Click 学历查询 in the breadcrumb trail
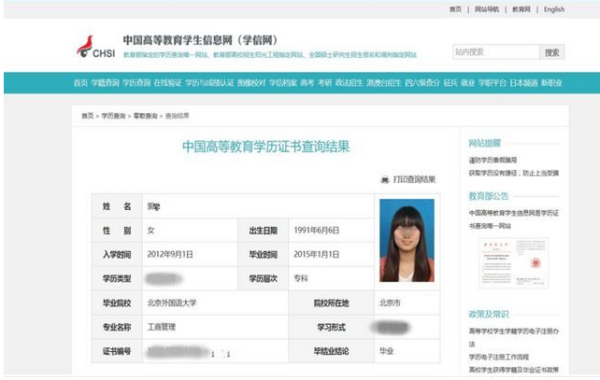This screenshot has width=600, height=380. tap(113, 116)
